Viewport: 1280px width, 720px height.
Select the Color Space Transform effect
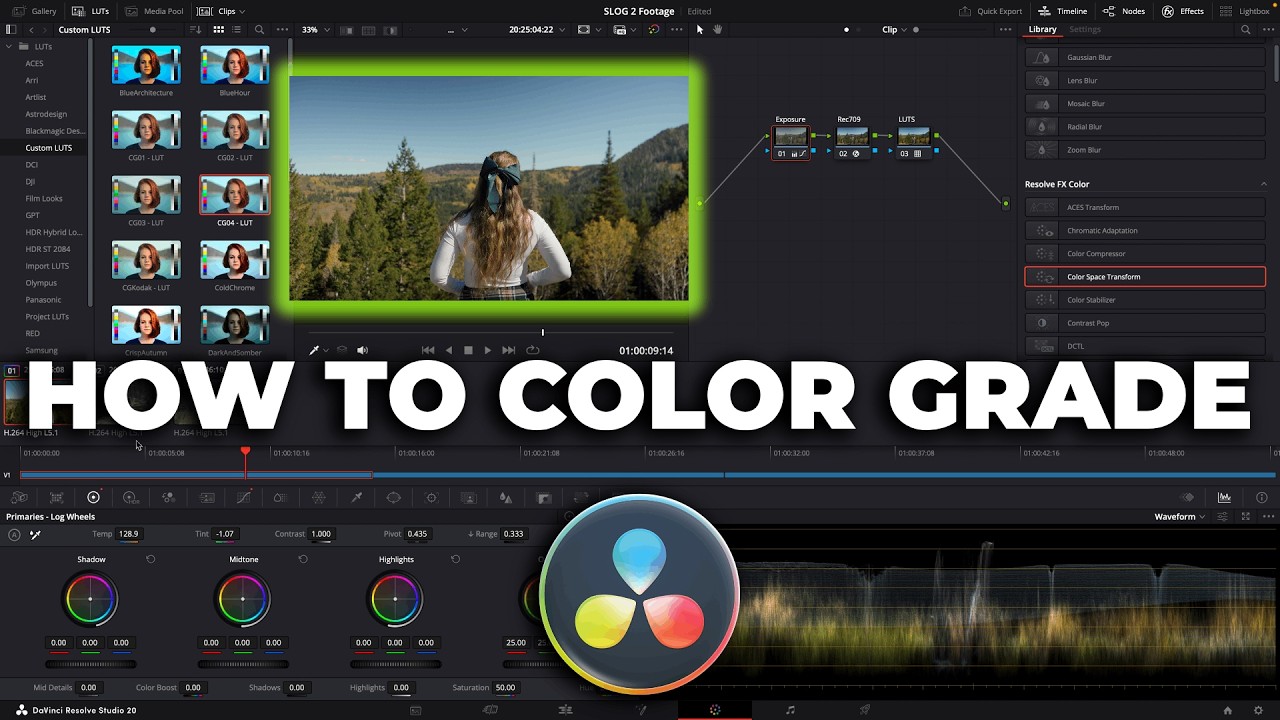point(1145,277)
